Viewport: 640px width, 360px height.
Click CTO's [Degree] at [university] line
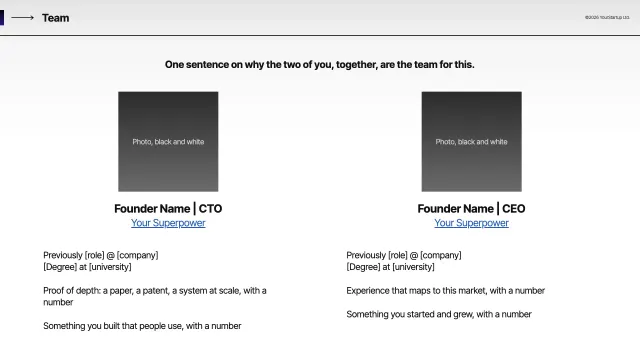click(x=87, y=267)
